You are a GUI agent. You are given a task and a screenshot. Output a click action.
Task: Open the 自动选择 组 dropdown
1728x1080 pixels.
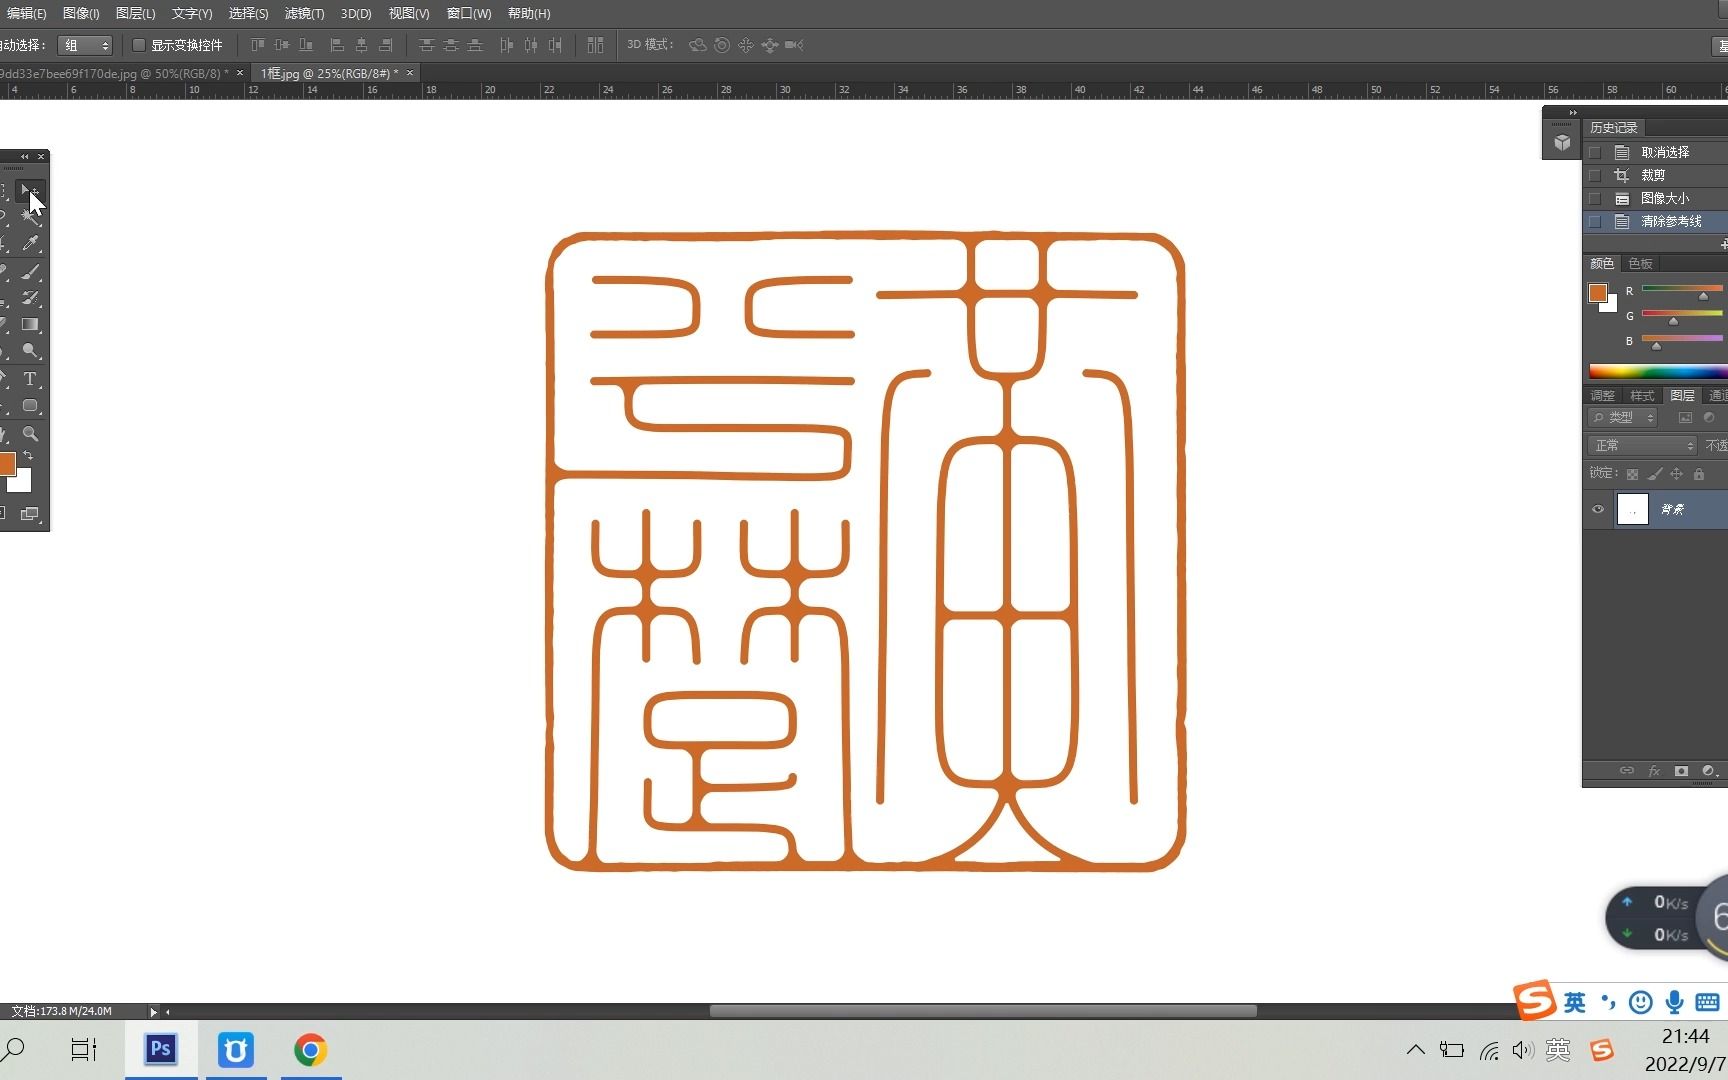tap(84, 45)
